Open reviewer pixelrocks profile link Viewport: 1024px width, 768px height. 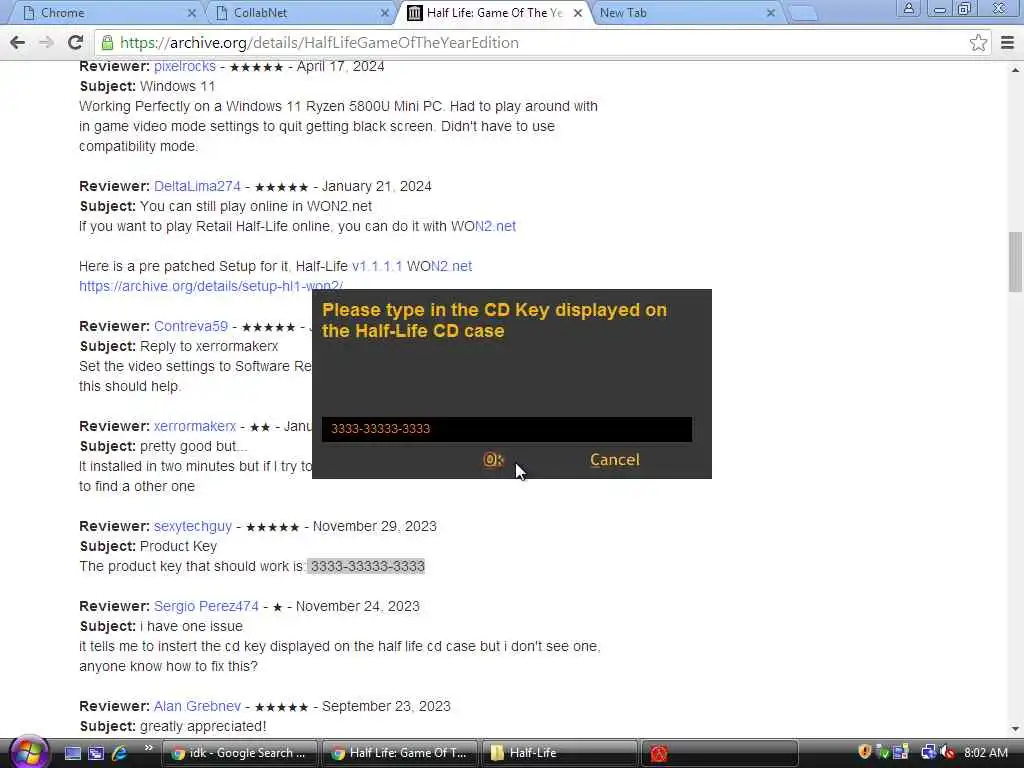click(185, 67)
